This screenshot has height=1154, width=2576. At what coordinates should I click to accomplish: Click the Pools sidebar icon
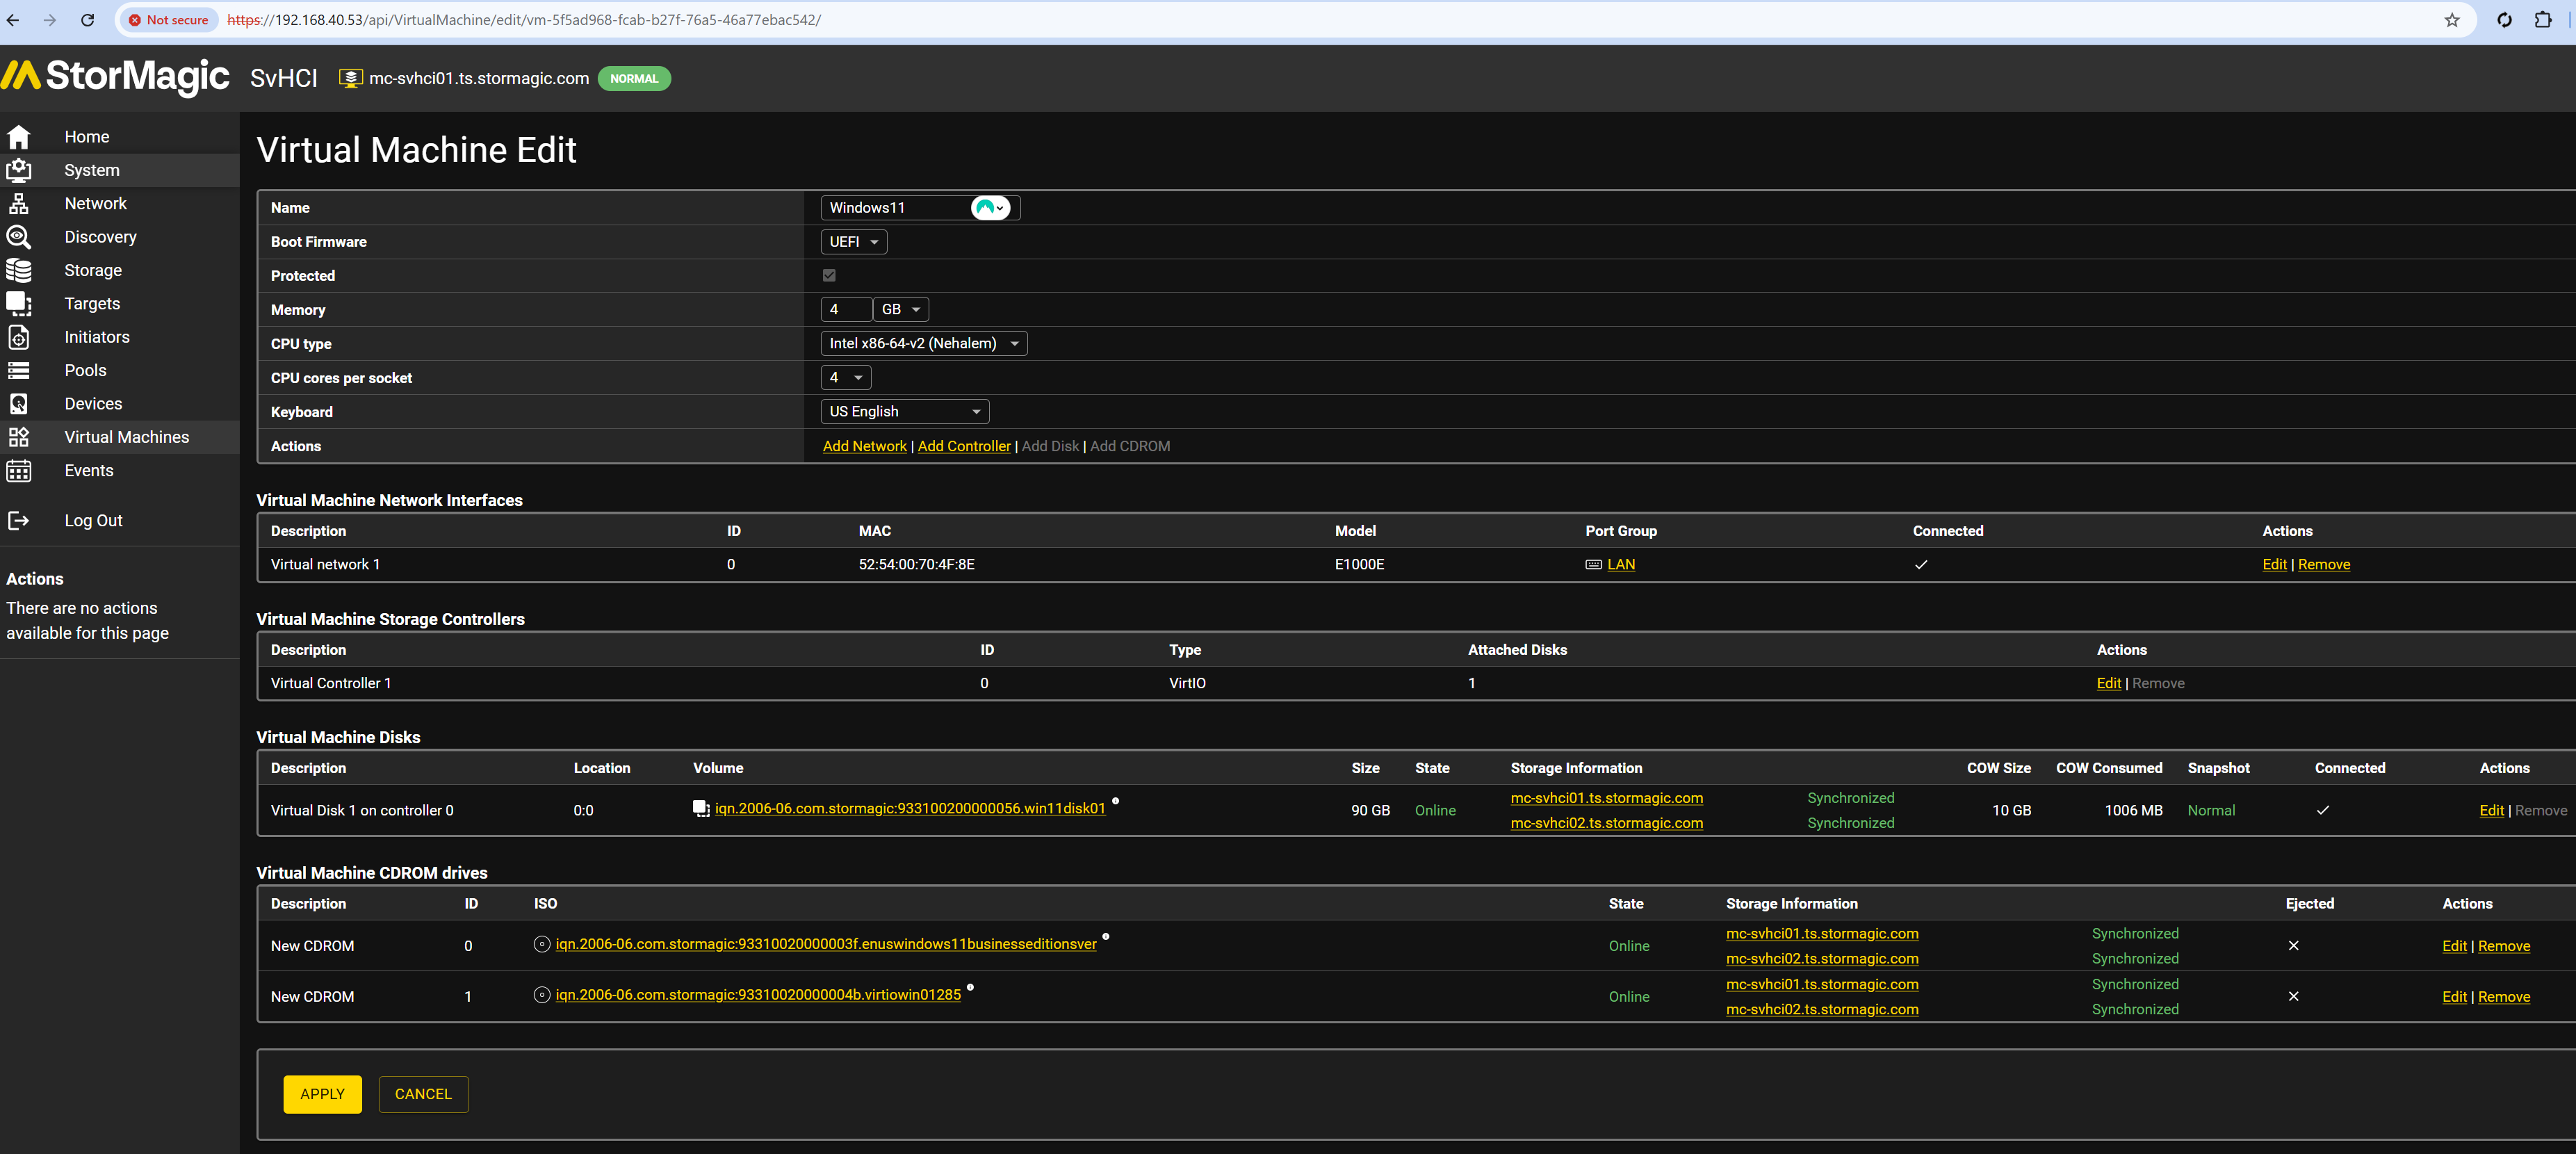click(x=19, y=370)
